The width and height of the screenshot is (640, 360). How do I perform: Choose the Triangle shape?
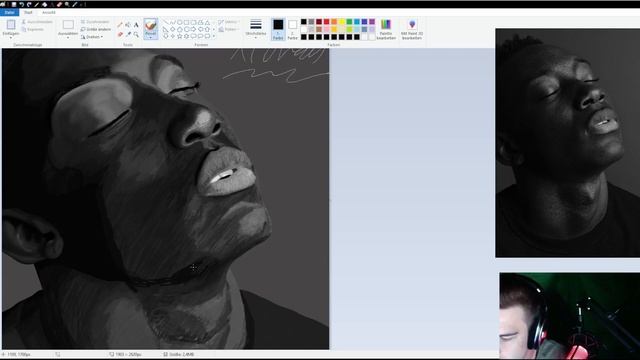click(207, 22)
